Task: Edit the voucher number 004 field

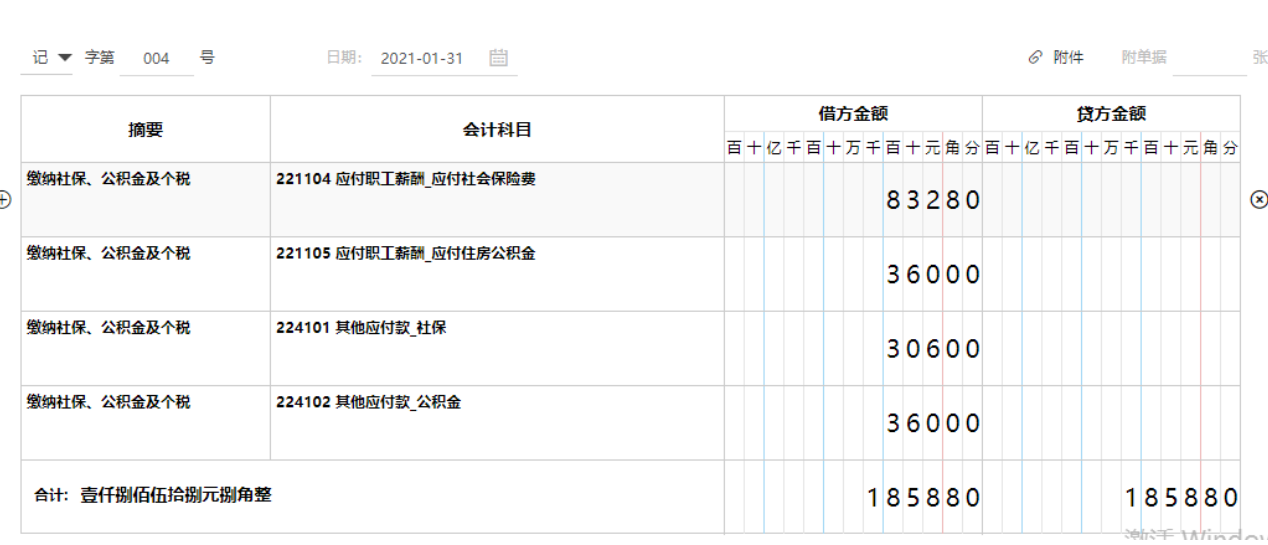Action: coord(157,58)
